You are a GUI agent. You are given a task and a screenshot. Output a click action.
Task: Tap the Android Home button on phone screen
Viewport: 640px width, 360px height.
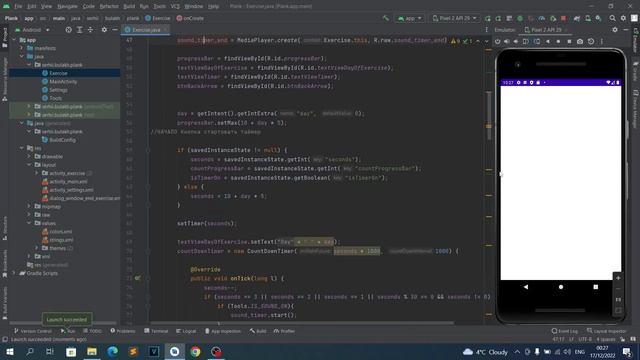561,287
